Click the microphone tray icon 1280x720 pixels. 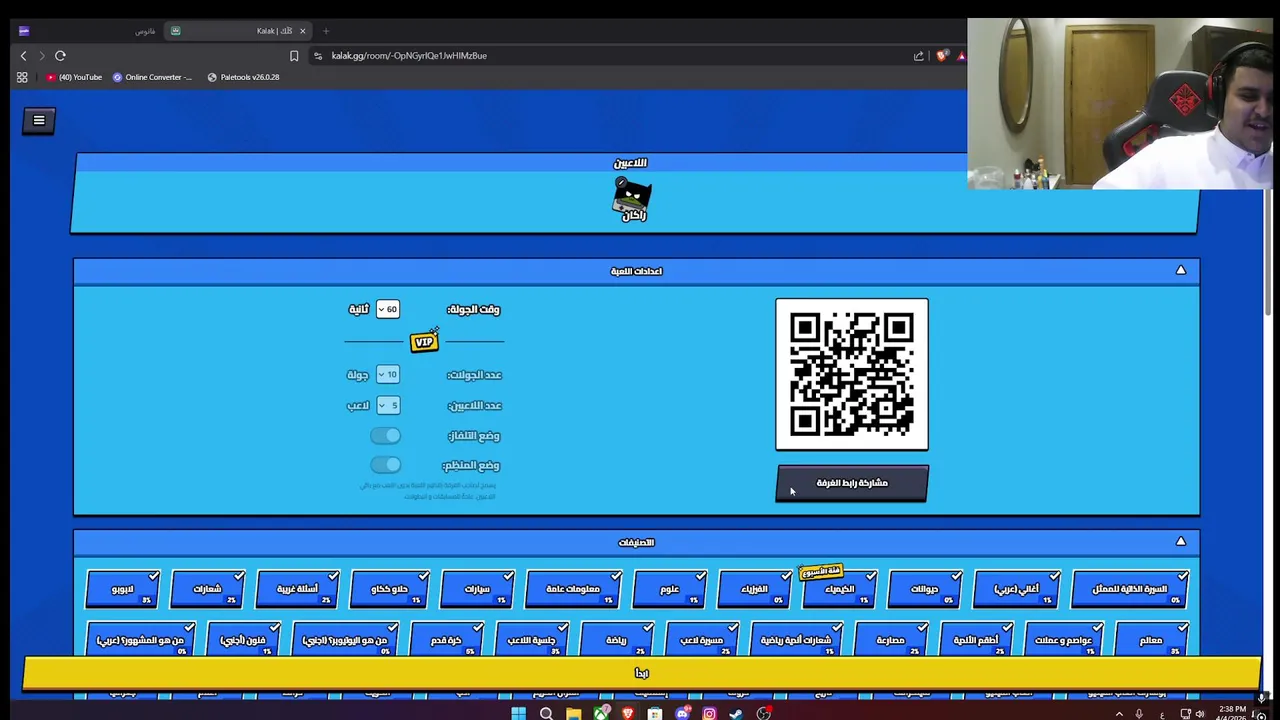pyautogui.click(x=1139, y=714)
